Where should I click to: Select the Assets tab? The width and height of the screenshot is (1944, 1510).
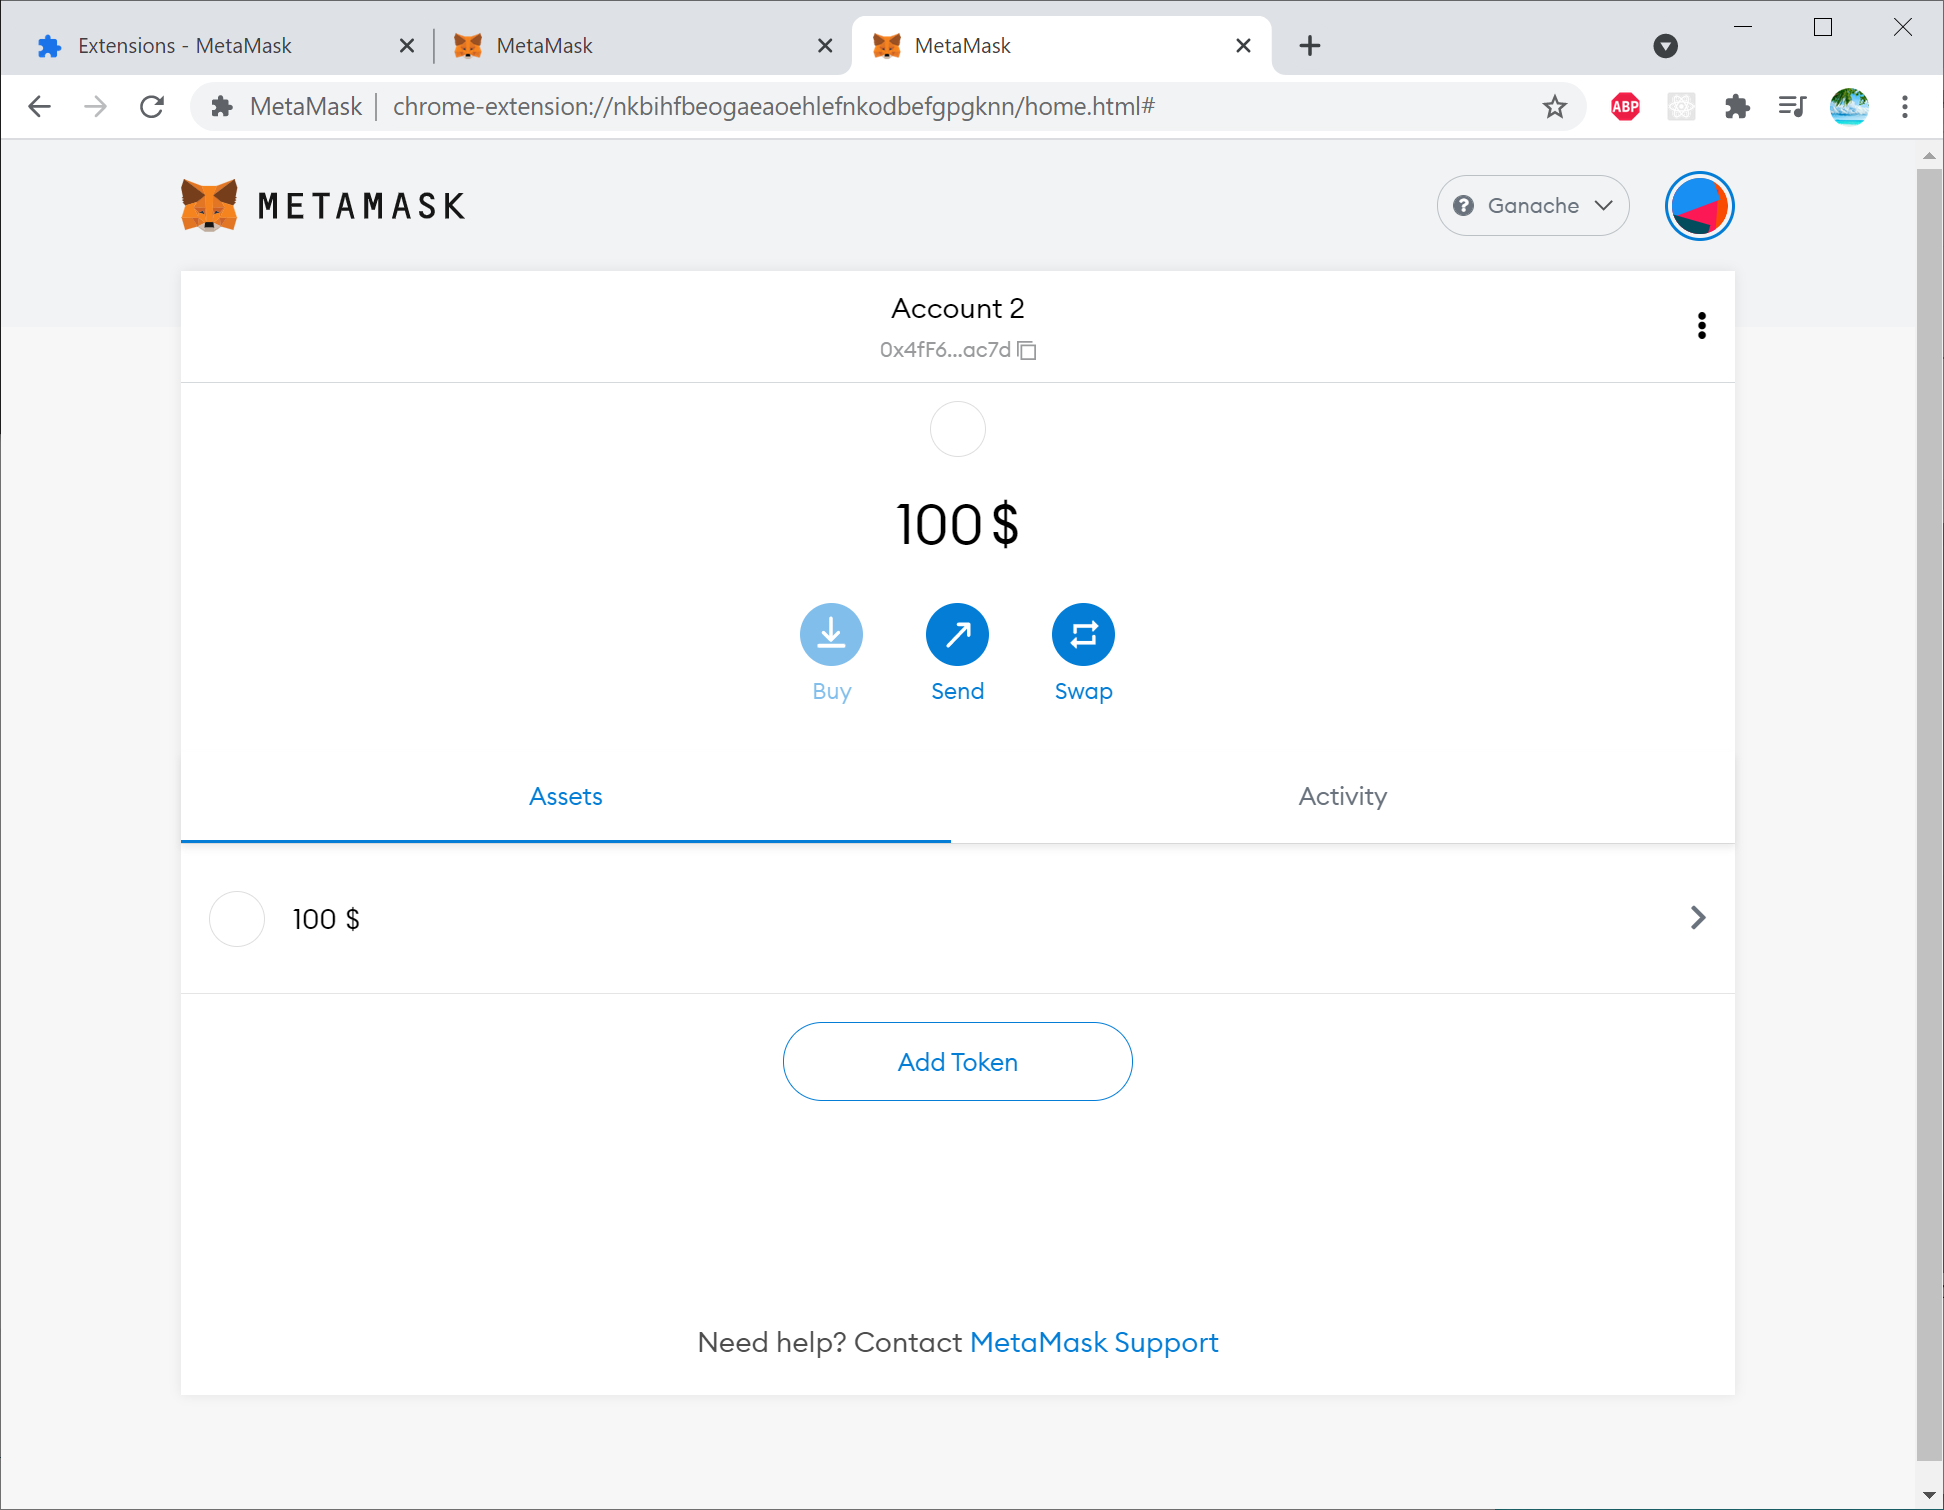(x=565, y=796)
